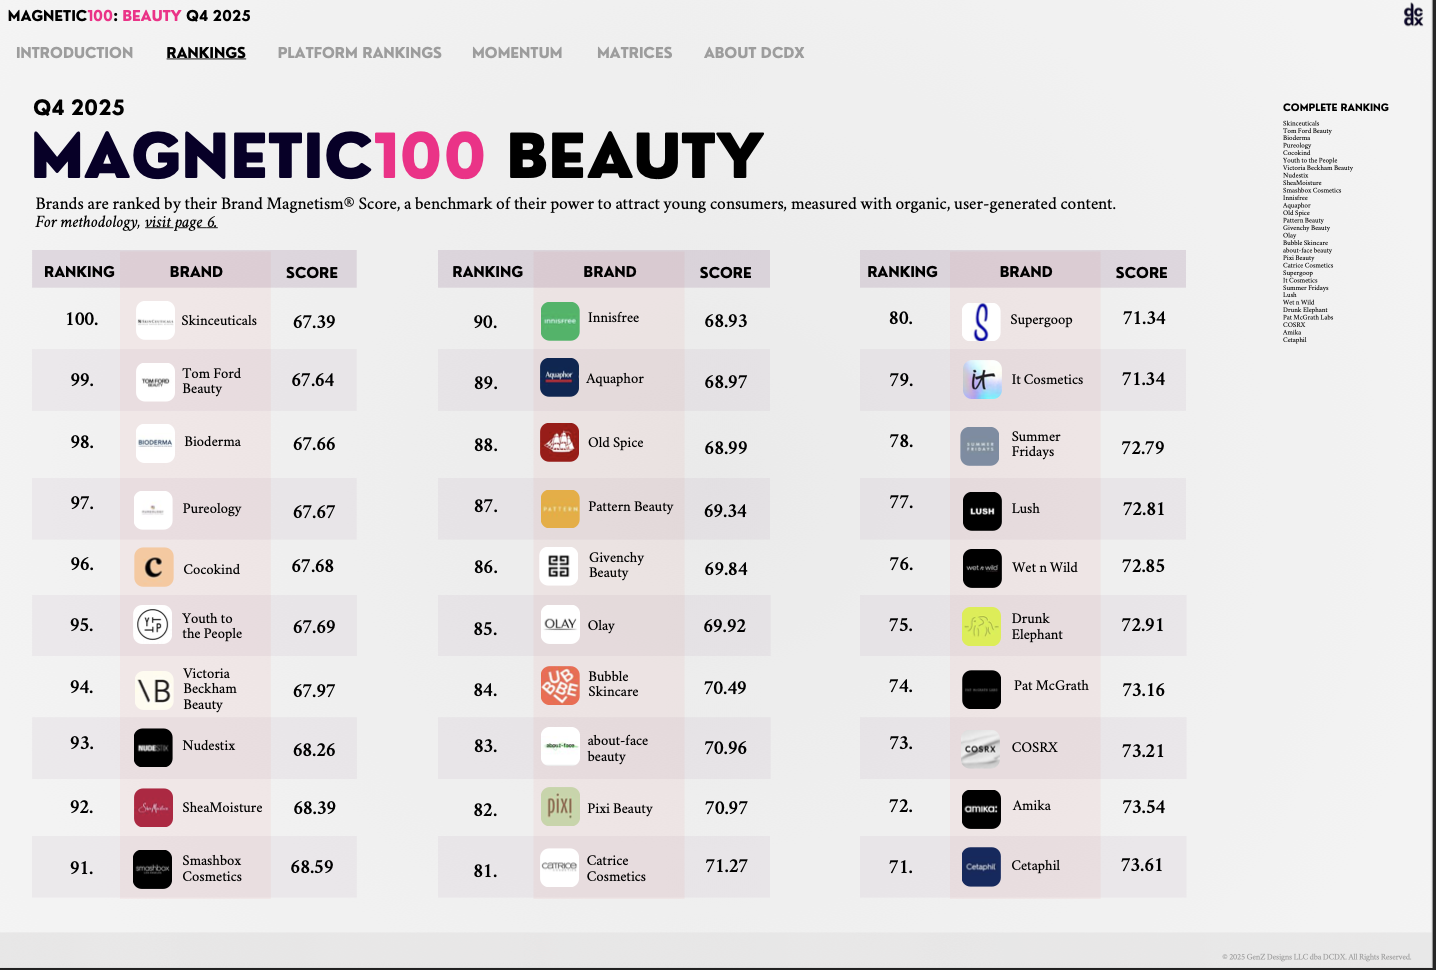Open the About DCDX tab

pos(754,53)
